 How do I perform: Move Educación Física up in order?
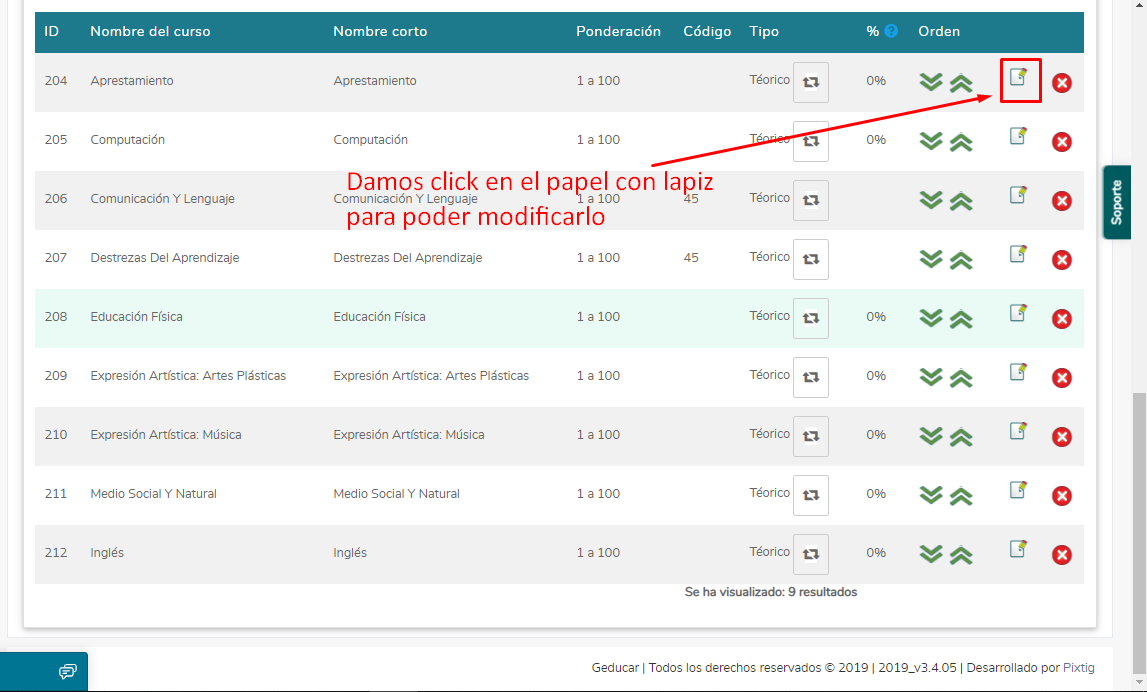point(961,320)
